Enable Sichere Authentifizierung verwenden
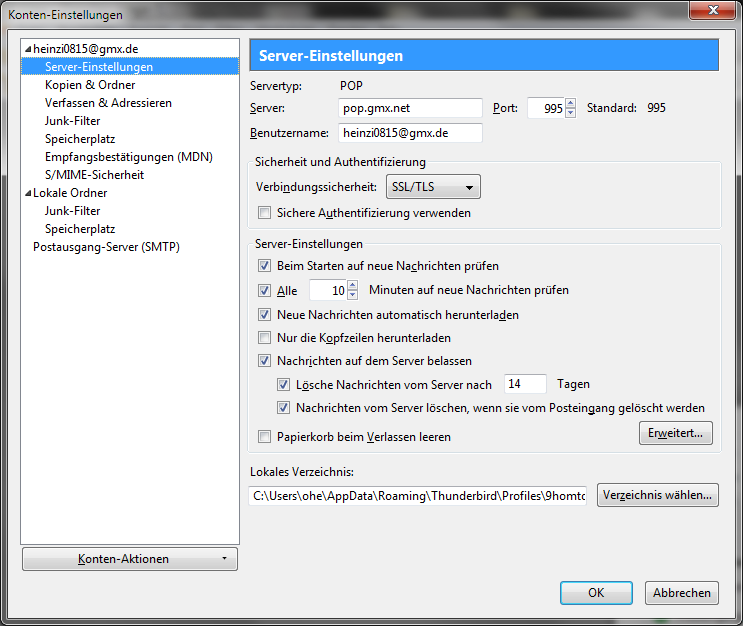The height and width of the screenshot is (626, 743). (264, 212)
